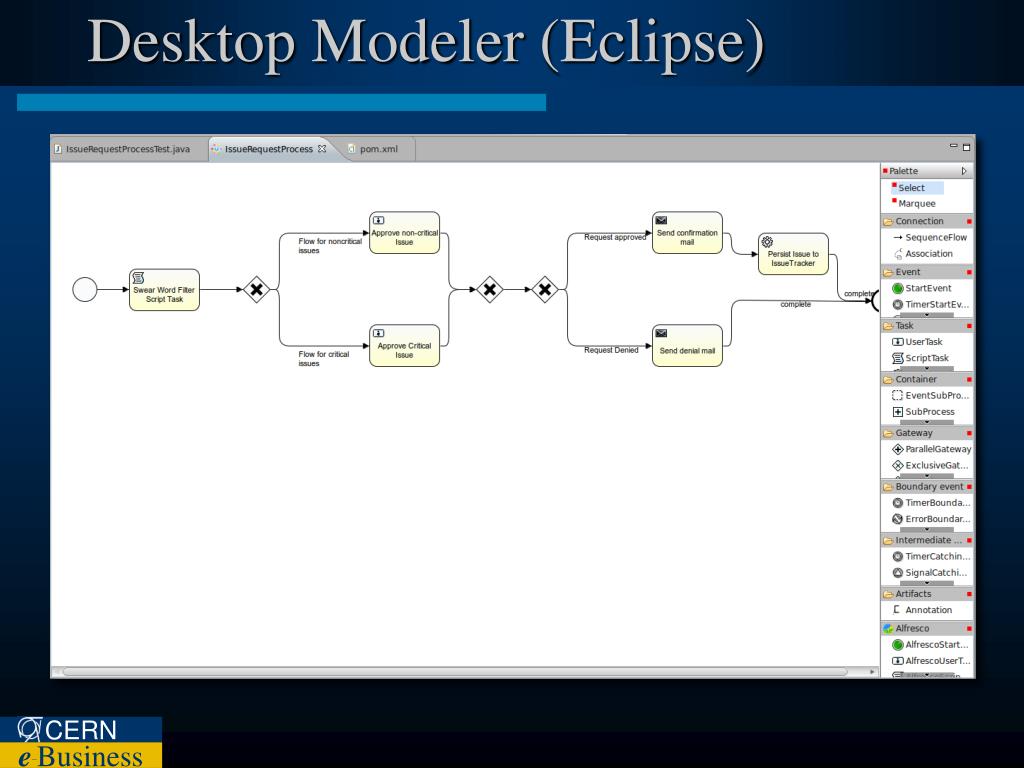Select AlfrescoUserTask palette entry

click(x=931, y=661)
